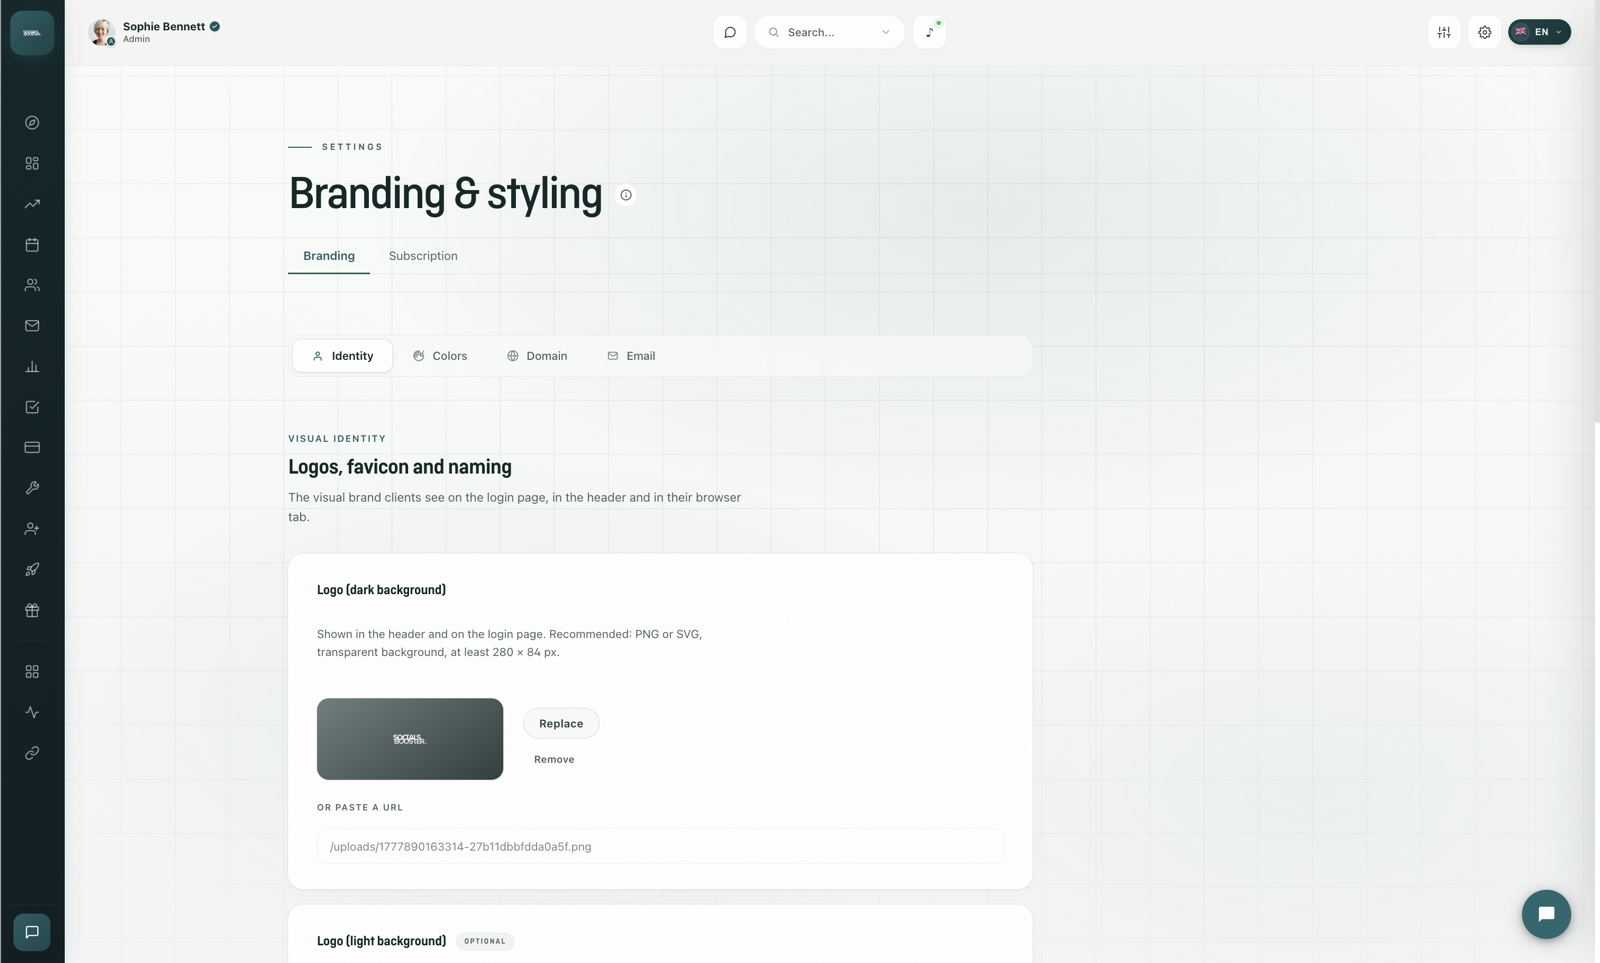This screenshot has width=1600, height=963.
Task: Open the dashboard grid icon in sidebar
Action: click(x=32, y=163)
